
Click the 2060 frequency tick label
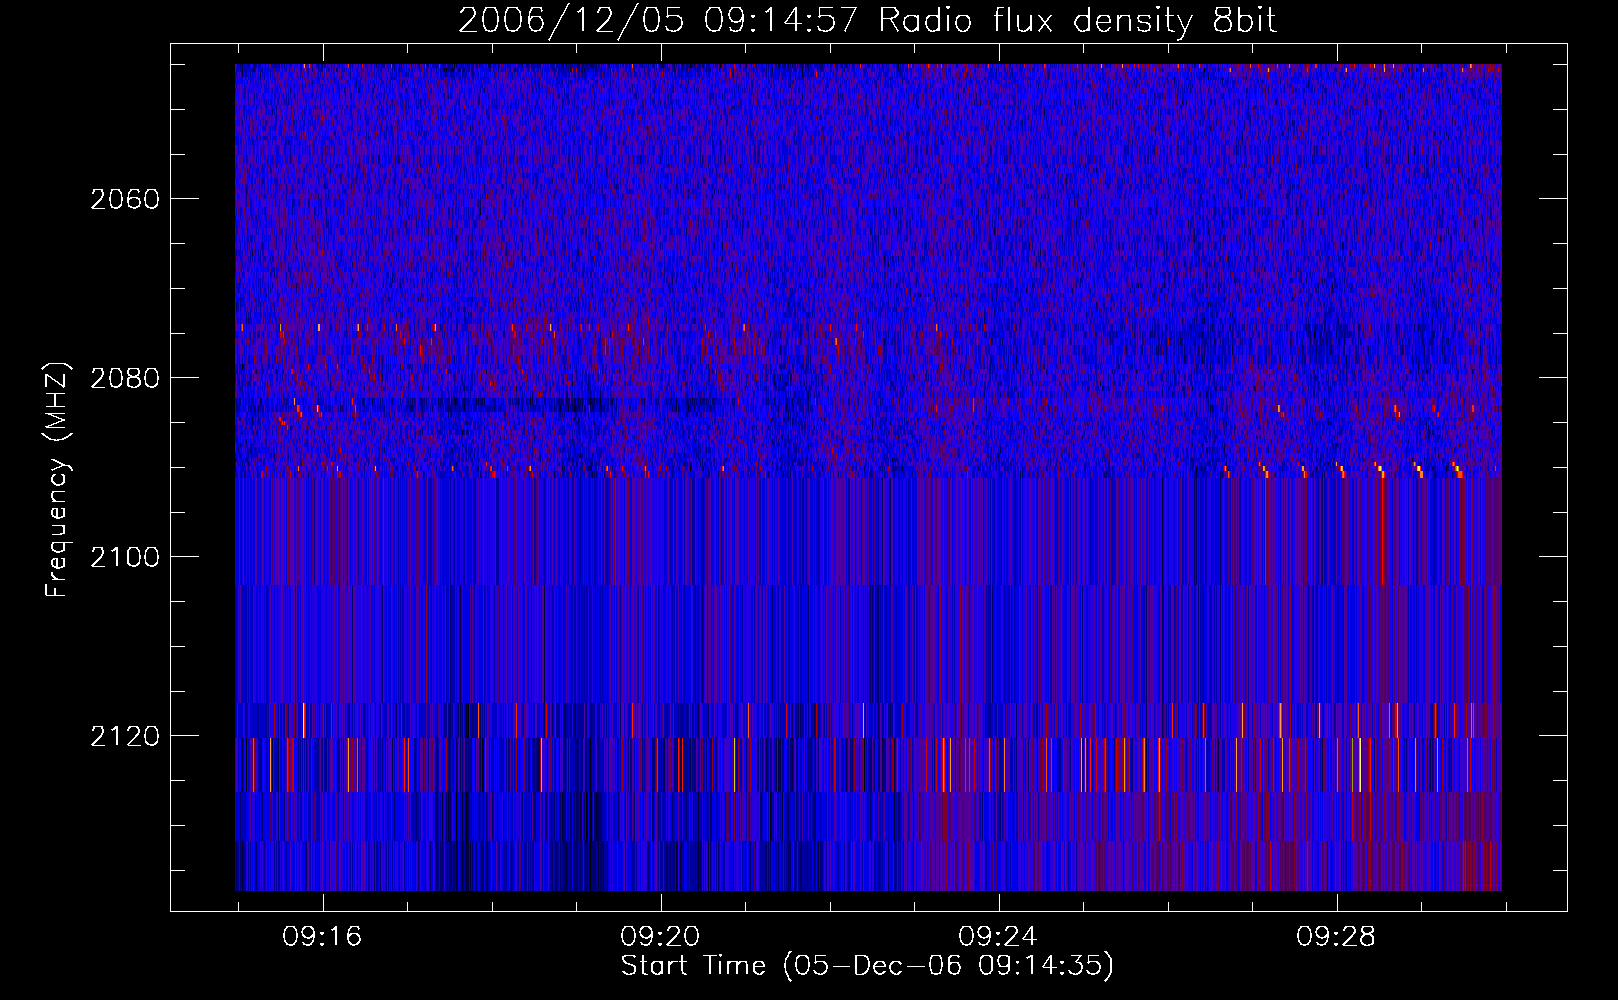(x=125, y=199)
